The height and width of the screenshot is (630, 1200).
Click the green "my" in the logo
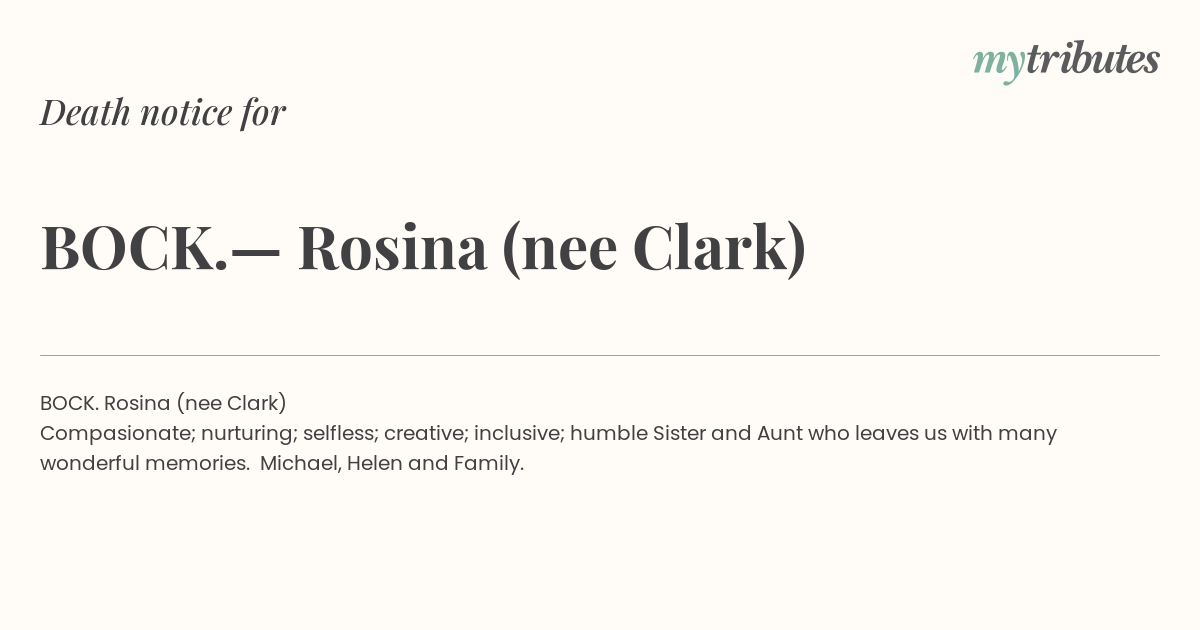tap(999, 64)
